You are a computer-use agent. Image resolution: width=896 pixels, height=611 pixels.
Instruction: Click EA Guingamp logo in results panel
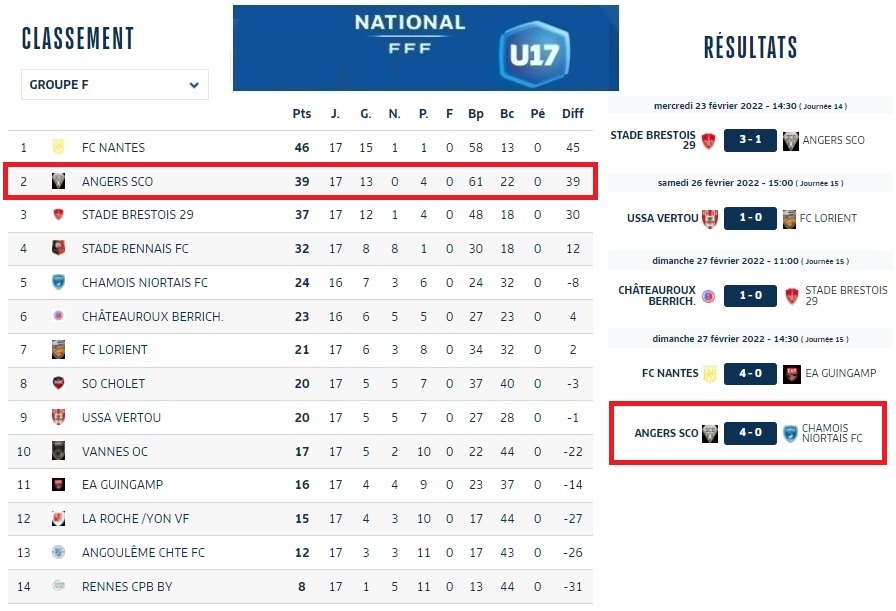(792, 374)
